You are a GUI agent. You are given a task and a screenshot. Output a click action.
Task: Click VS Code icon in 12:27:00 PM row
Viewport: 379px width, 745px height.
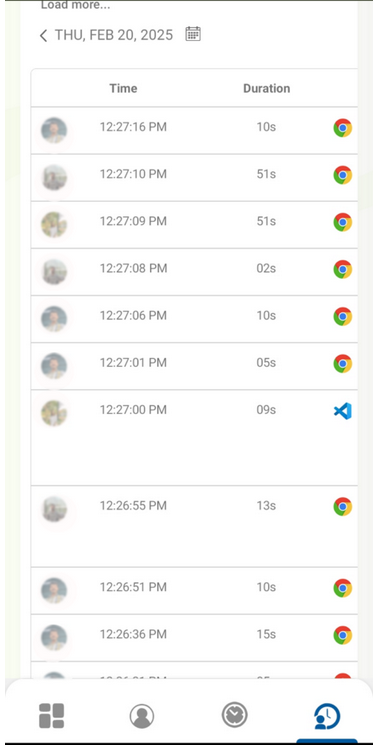(342, 411)
